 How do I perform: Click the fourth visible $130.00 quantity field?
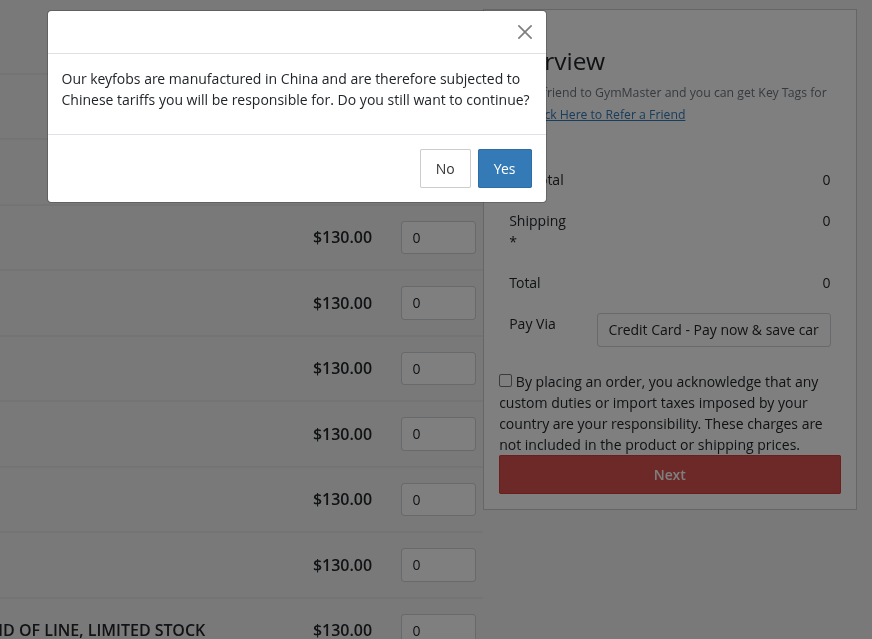click(x=438, y=434)
